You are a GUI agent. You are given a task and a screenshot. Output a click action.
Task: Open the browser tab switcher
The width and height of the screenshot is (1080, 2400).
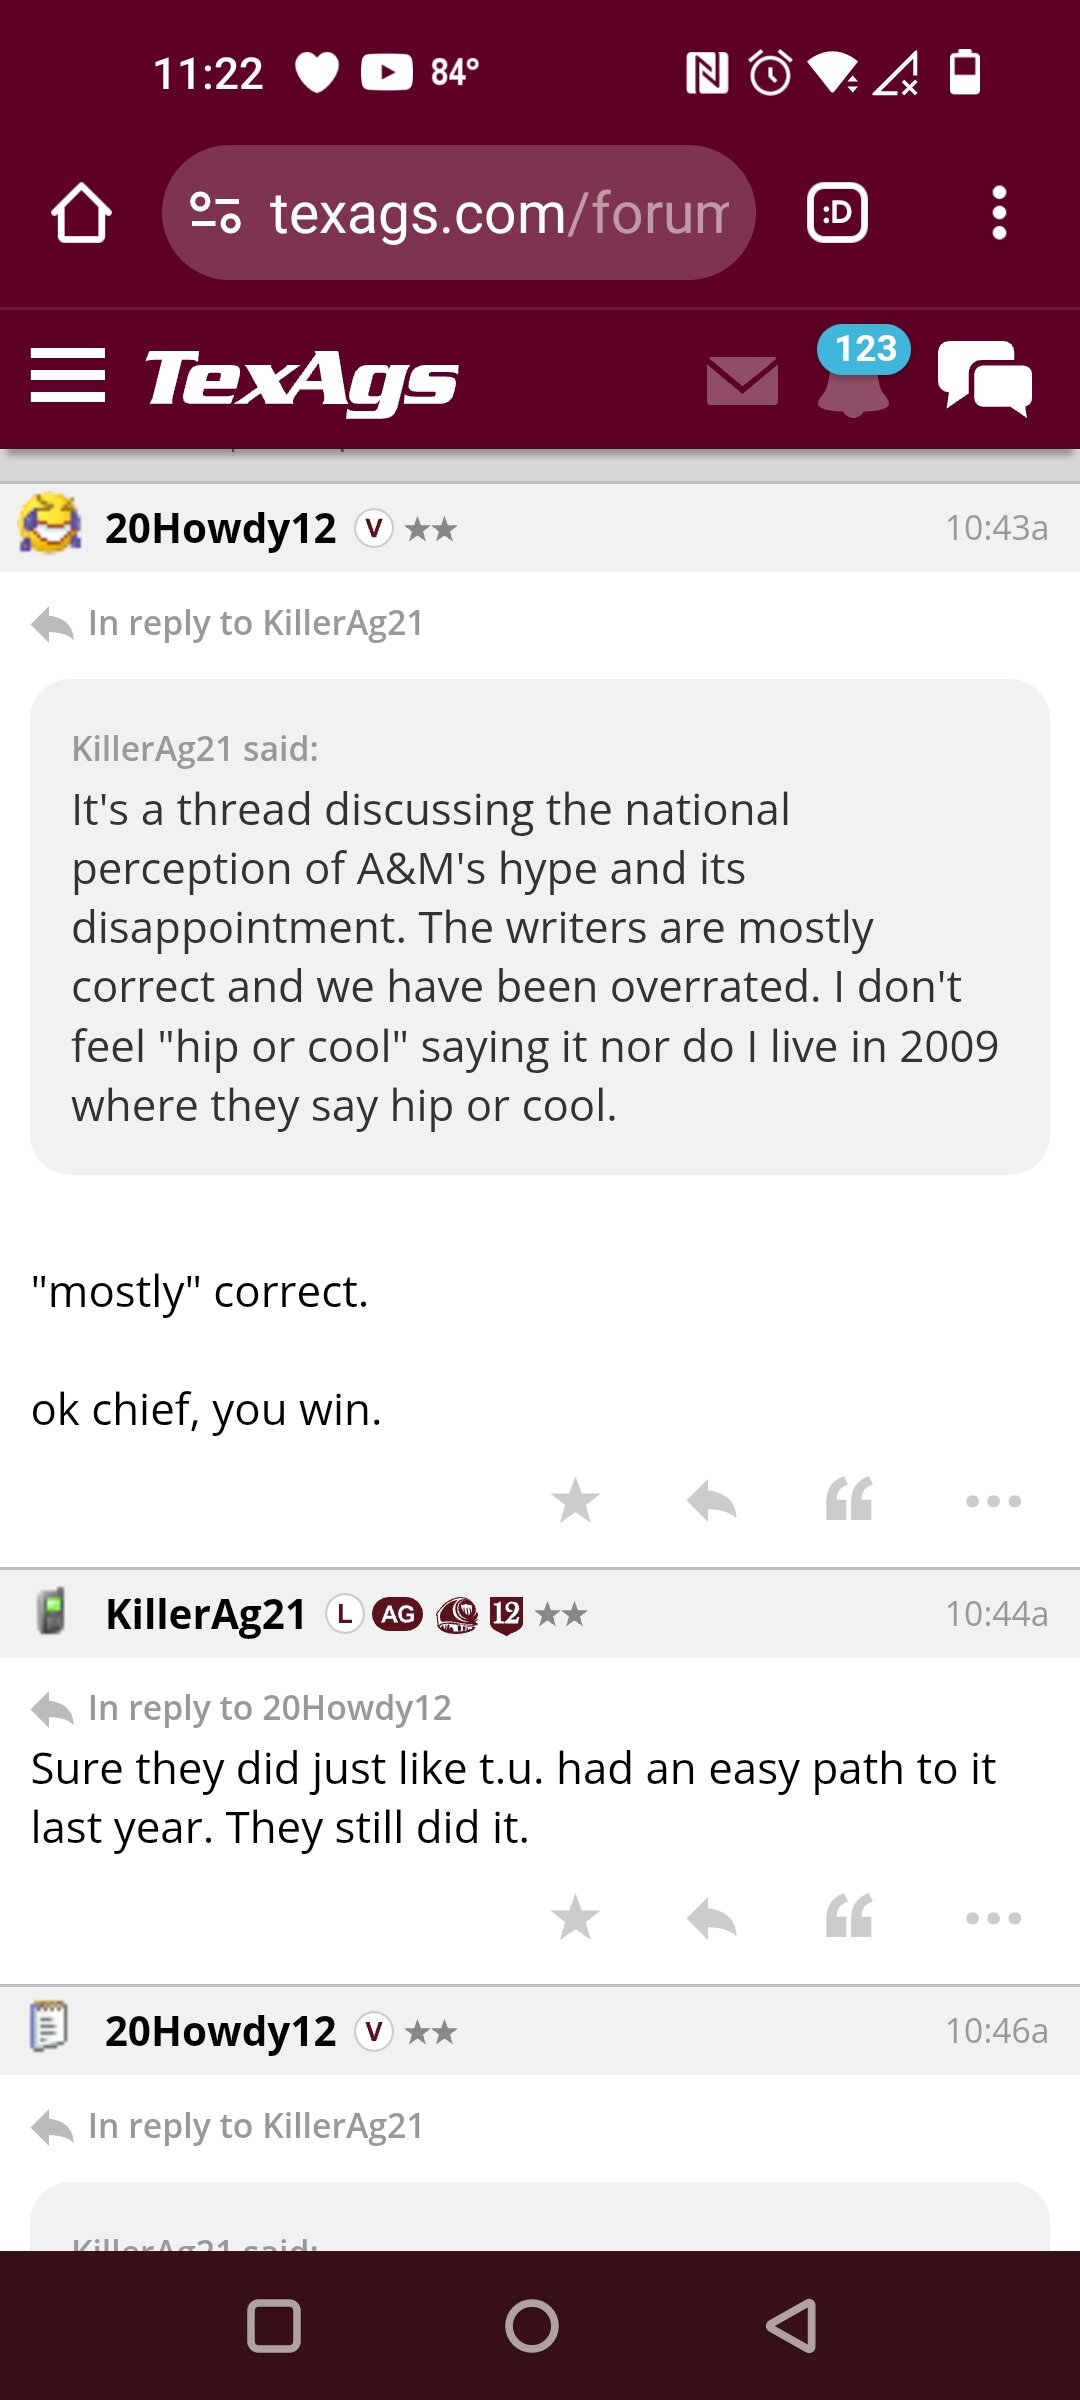tap(837, 213)
